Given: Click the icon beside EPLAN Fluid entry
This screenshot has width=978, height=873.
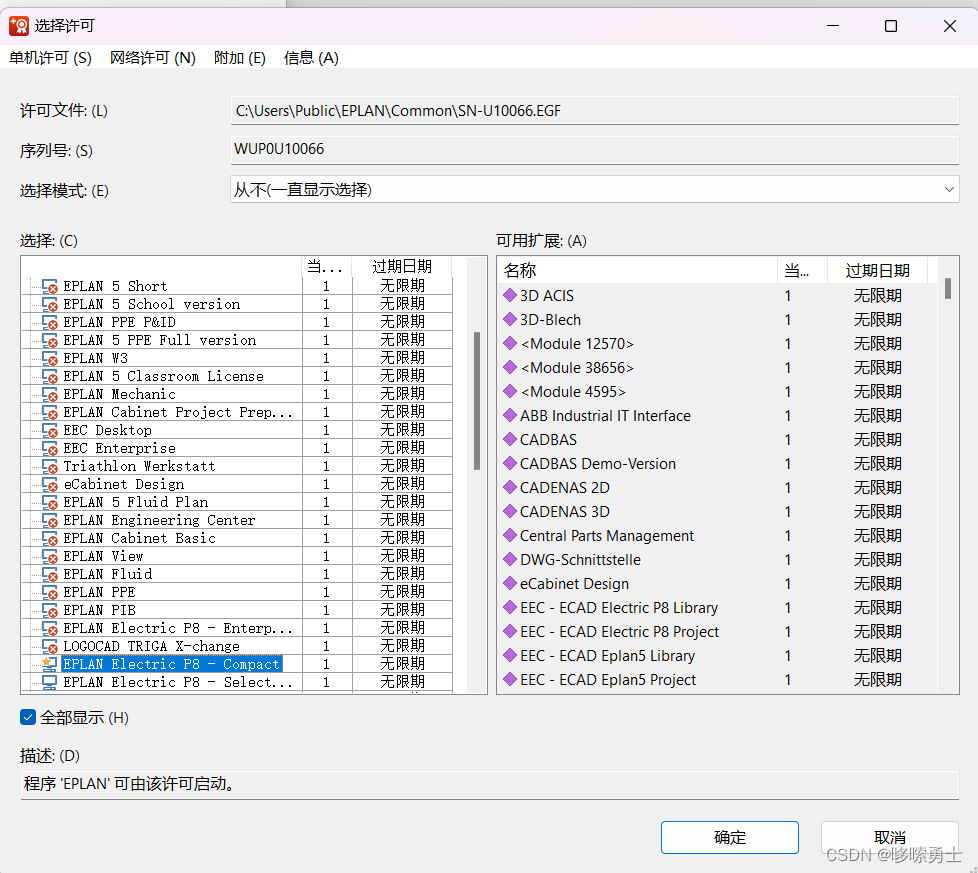Looking at the screenshot, I should click(49, 575).
